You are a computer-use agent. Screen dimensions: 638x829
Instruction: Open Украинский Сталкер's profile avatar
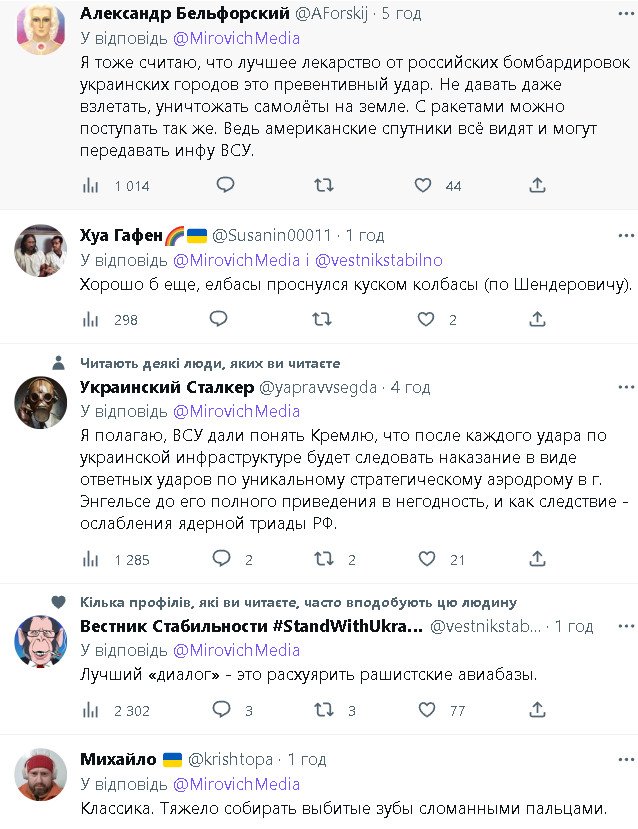point(41,401)
